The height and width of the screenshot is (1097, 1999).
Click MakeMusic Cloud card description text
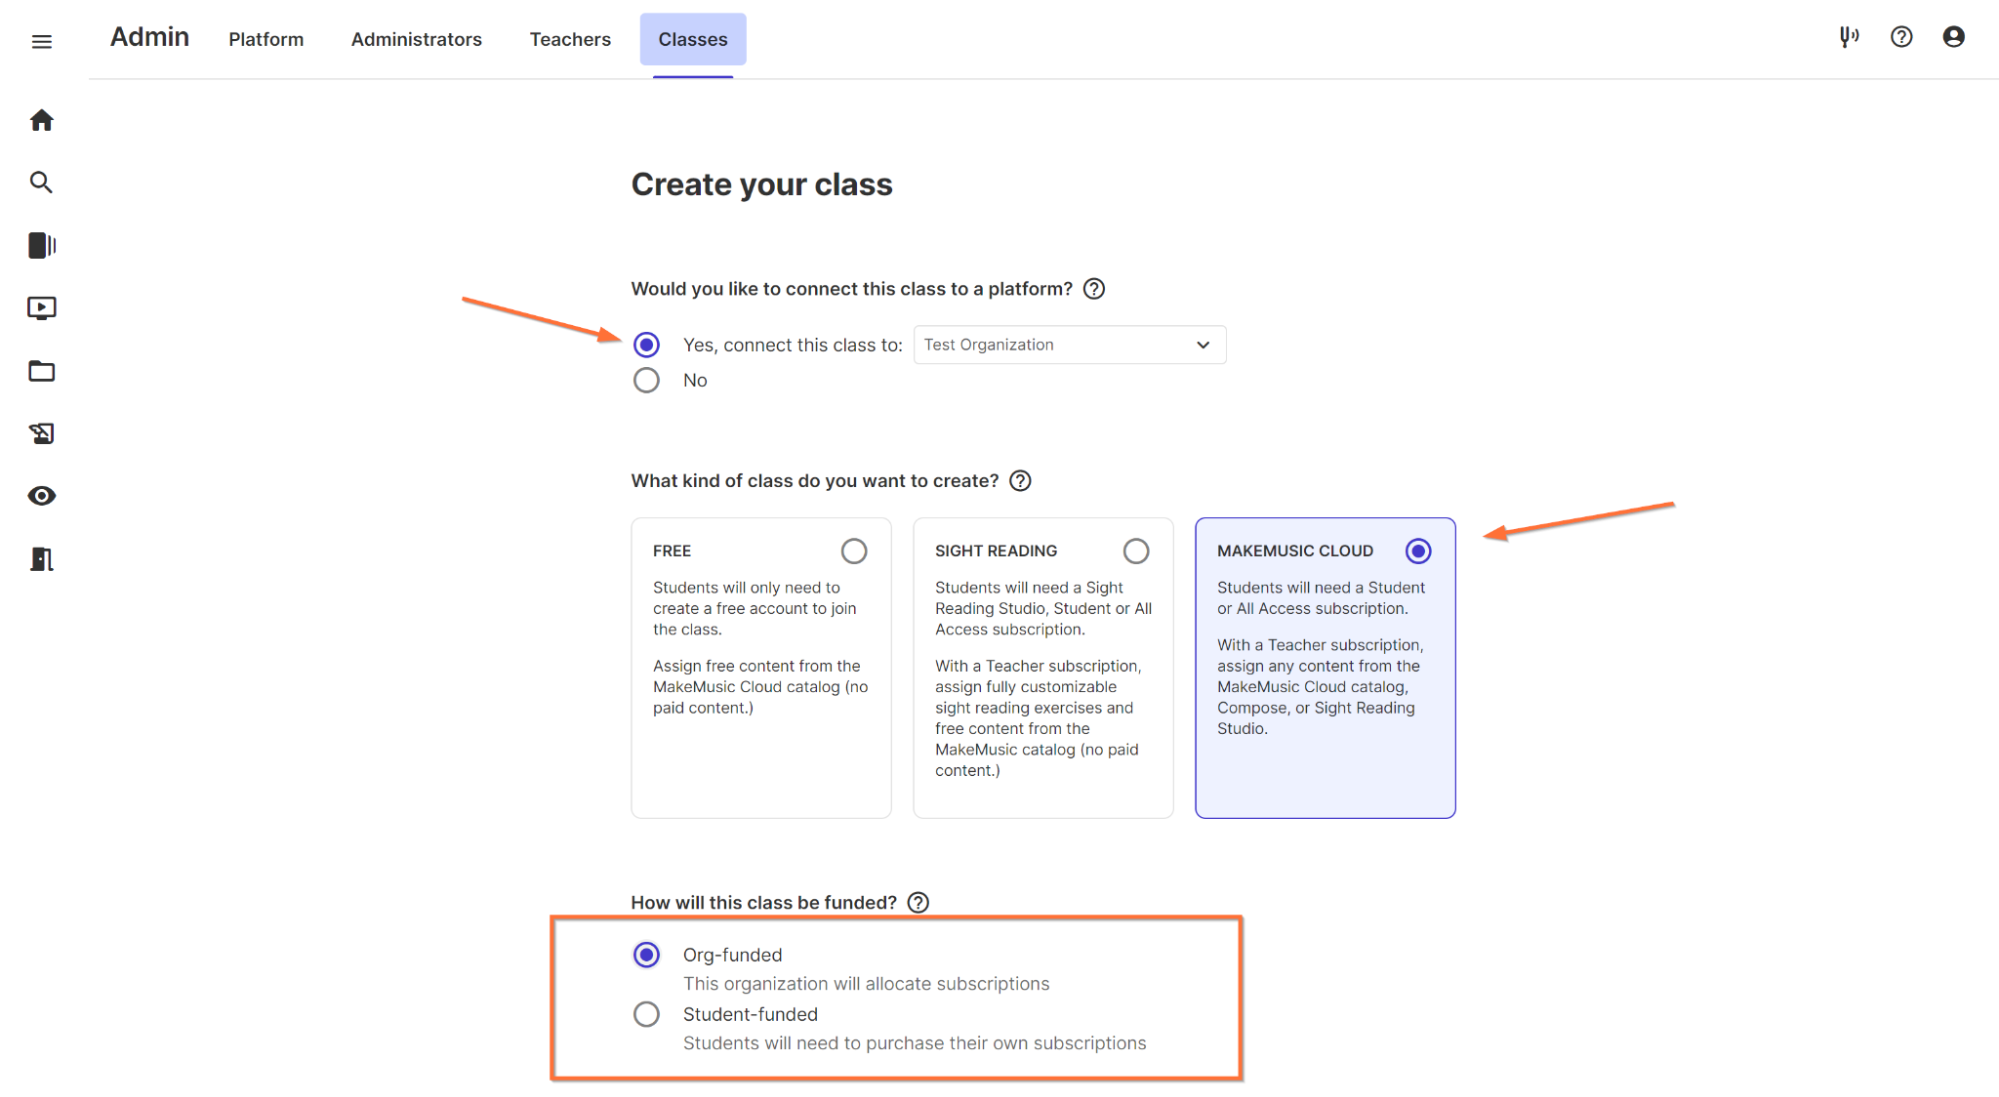pos(1321,658)
